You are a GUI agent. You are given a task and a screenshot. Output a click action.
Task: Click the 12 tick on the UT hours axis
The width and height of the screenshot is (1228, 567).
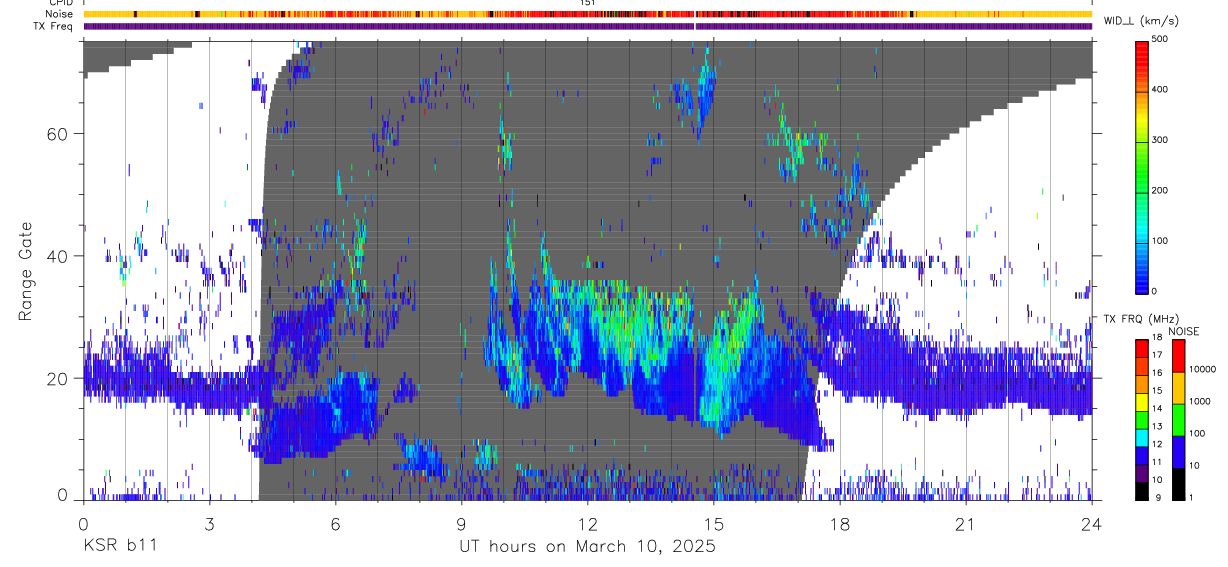587,523
